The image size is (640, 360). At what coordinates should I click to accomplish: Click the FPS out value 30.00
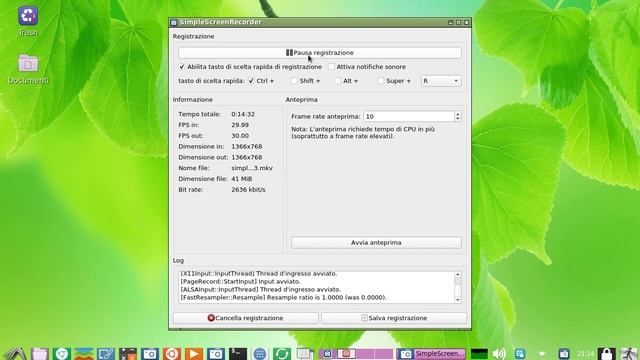[240, 136]
